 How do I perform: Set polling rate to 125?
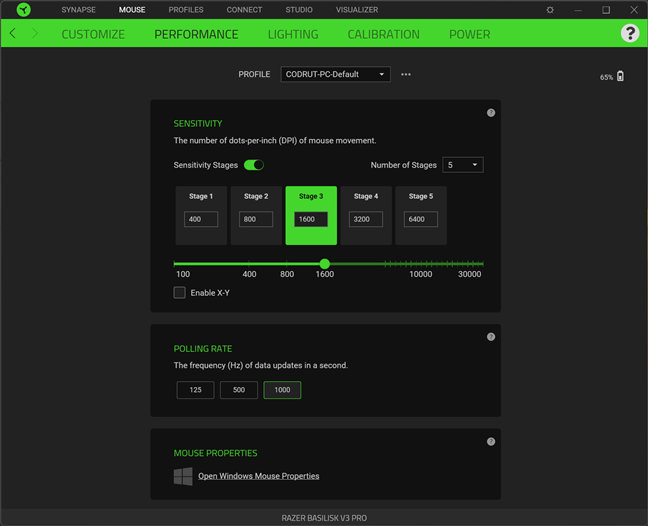(x=195, y=390)
